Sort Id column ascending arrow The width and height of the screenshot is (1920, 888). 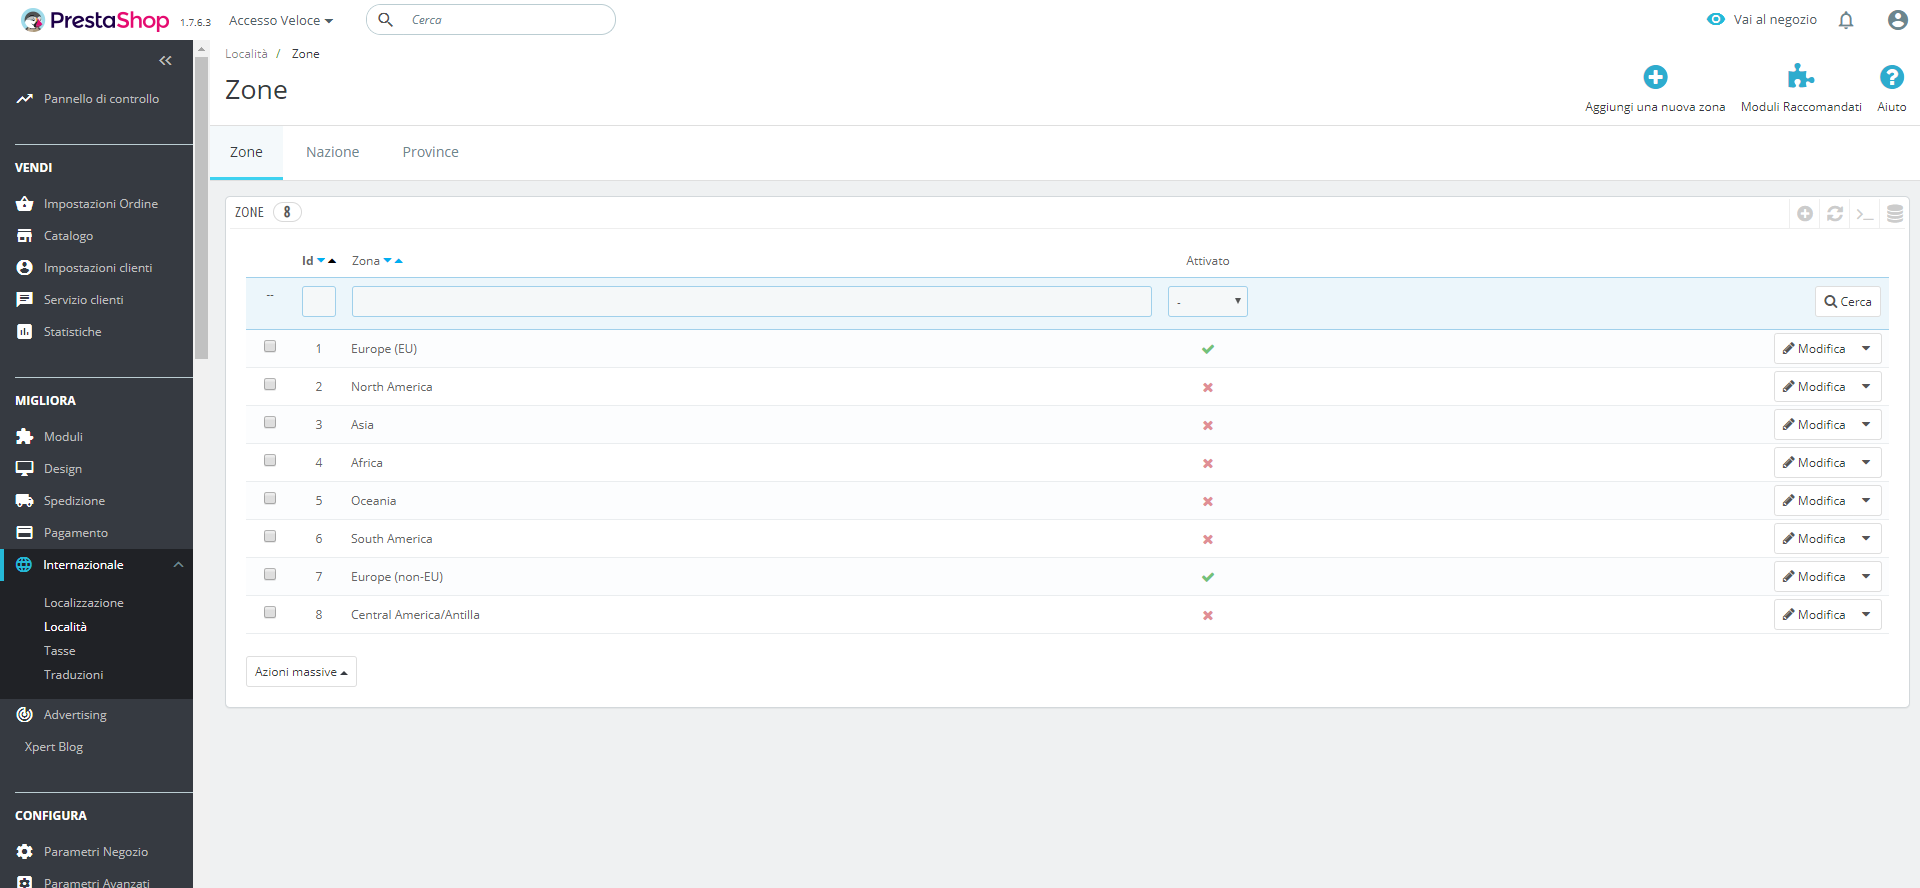point(332,261)
